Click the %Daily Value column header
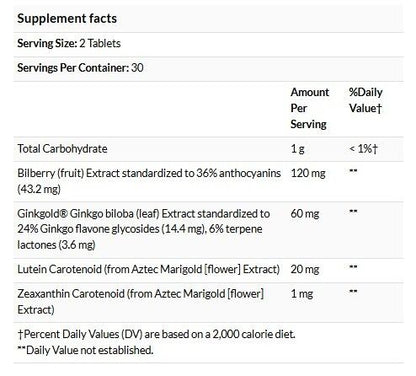416x376 pixels. pos(366,100)
